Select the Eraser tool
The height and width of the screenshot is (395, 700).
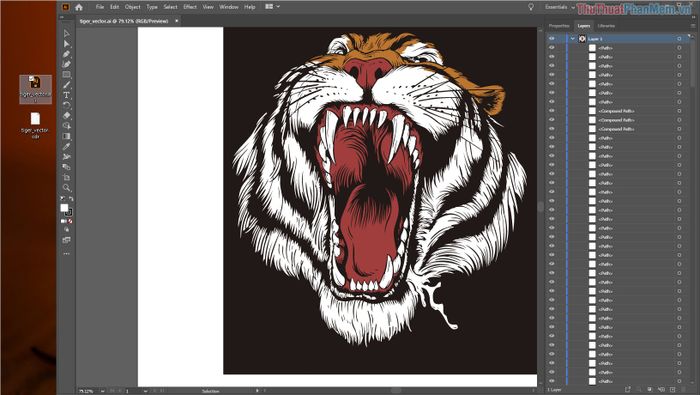[x=67, y=116]
